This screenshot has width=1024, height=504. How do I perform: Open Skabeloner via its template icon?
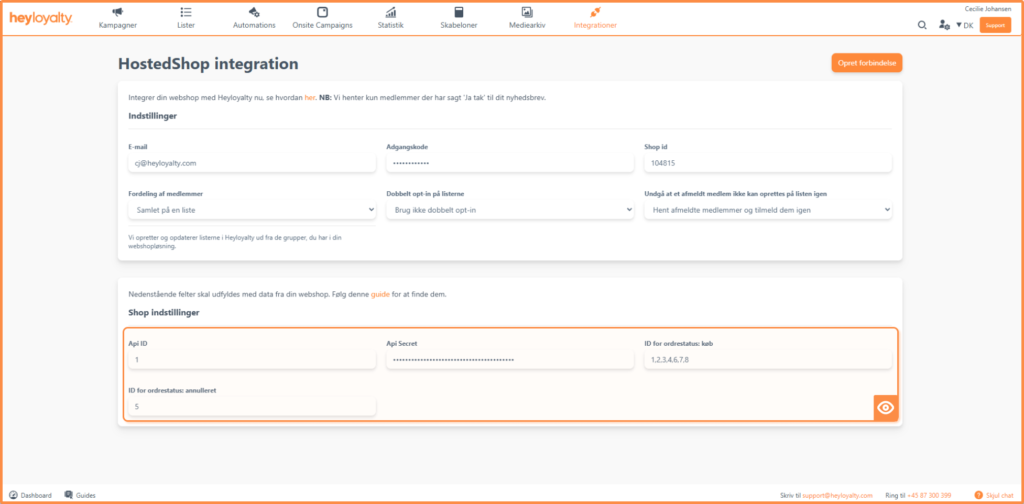pos(459,12)
